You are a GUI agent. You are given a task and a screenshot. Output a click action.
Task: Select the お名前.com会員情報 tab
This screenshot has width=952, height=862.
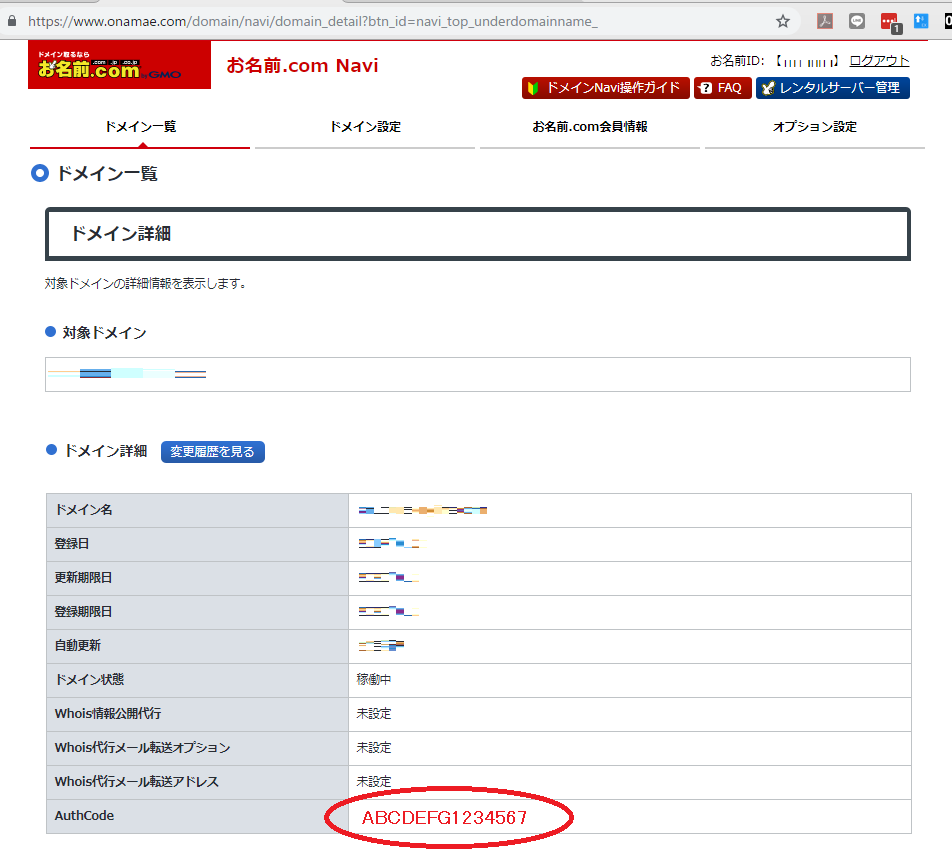[x=590, y=127]
